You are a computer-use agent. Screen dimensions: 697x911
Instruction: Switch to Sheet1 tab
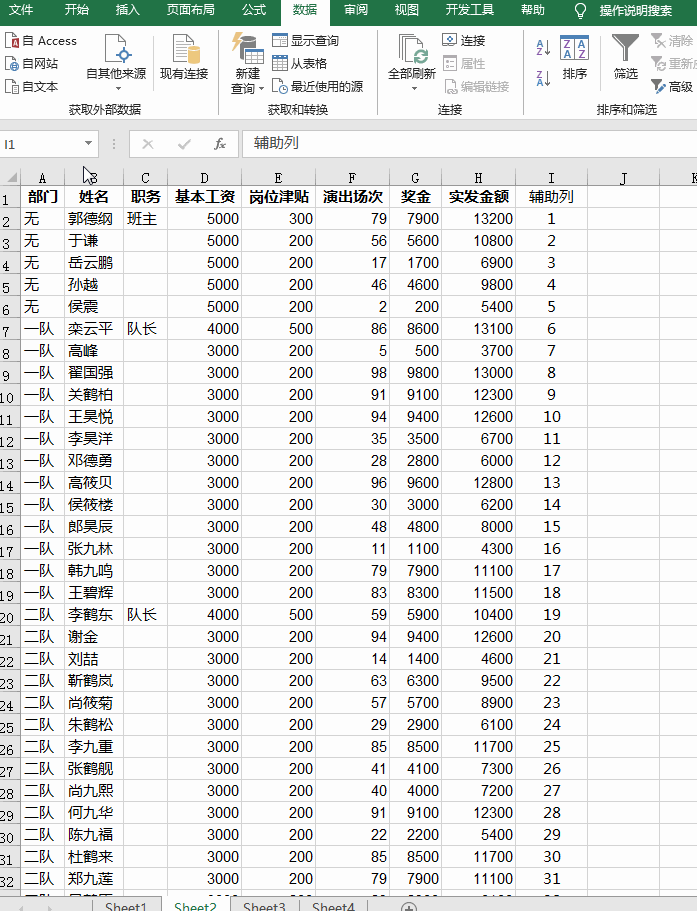126,905
